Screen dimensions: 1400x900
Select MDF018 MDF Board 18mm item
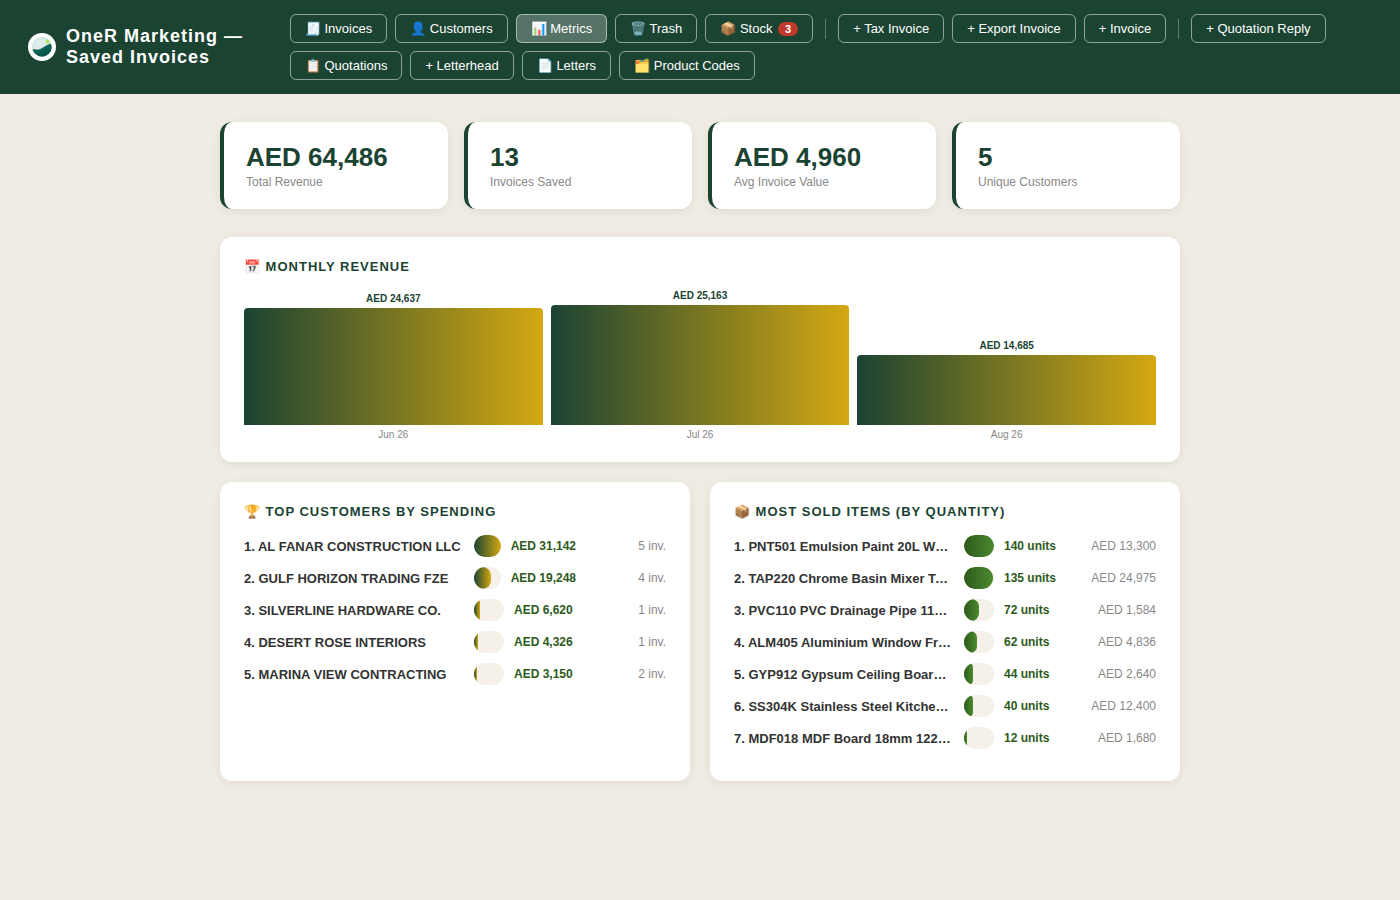[945, 738]
